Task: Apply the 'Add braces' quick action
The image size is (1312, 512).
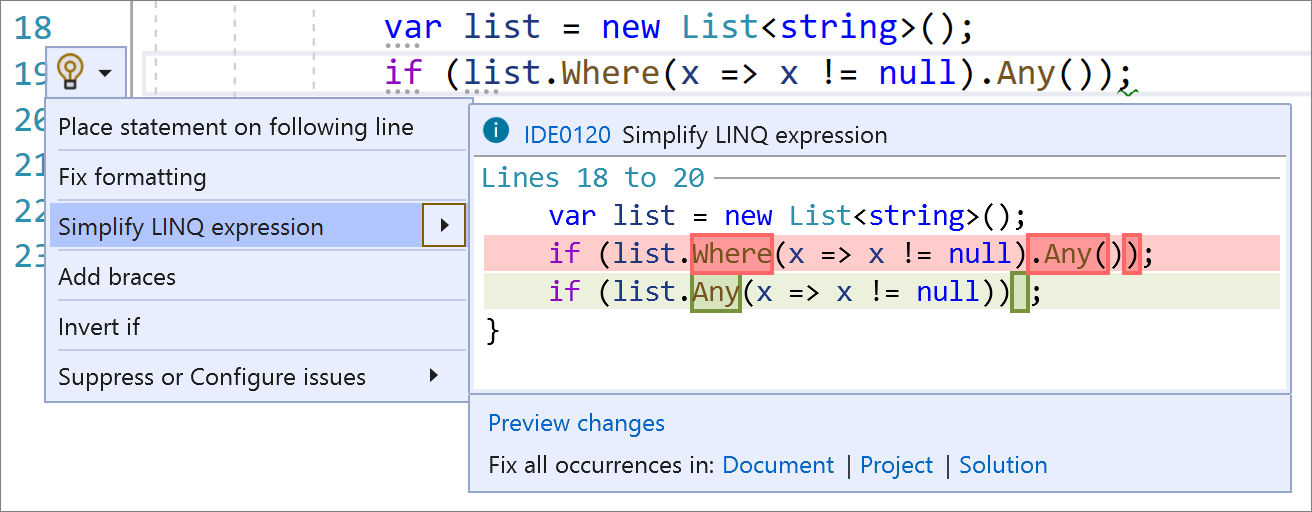Action: [117, 277]
